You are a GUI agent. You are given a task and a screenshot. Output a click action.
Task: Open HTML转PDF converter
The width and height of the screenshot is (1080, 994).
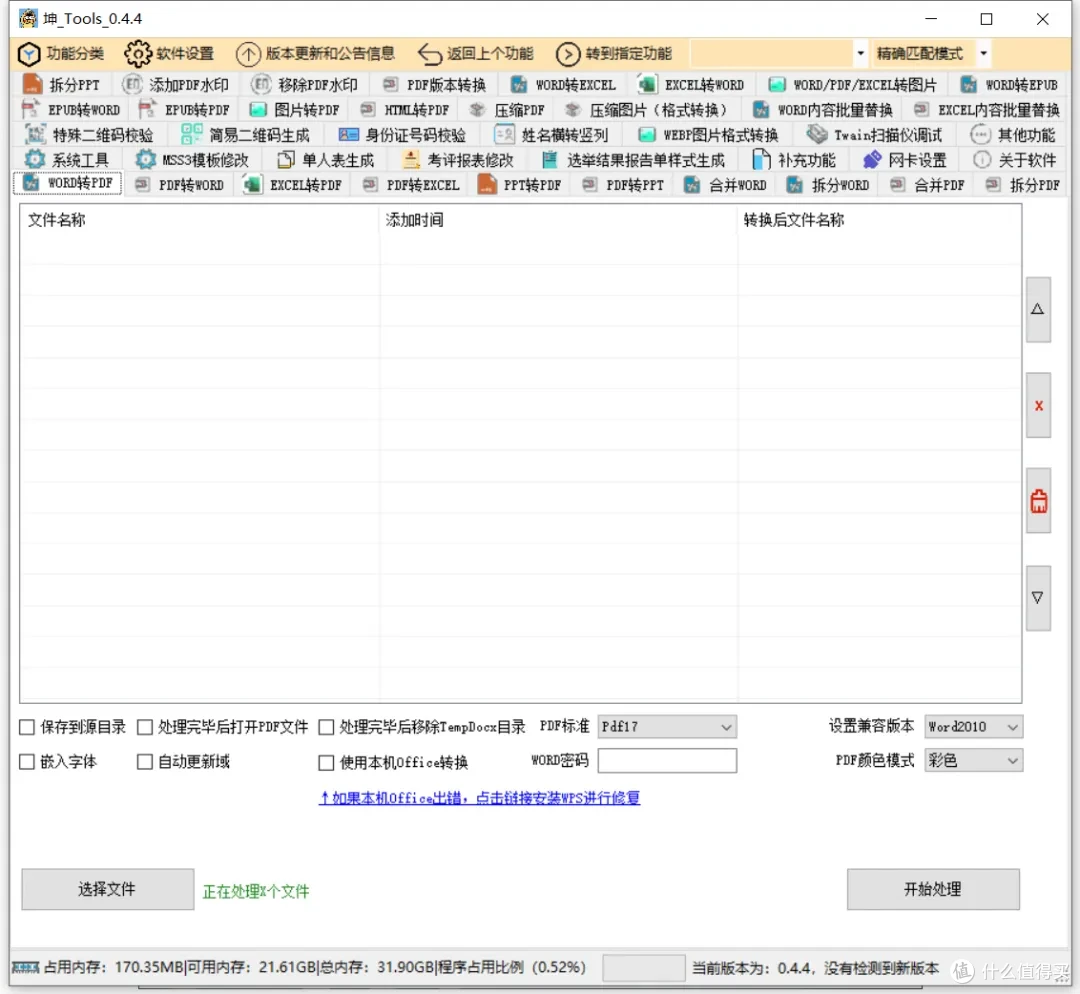click(x=405, y=110)
